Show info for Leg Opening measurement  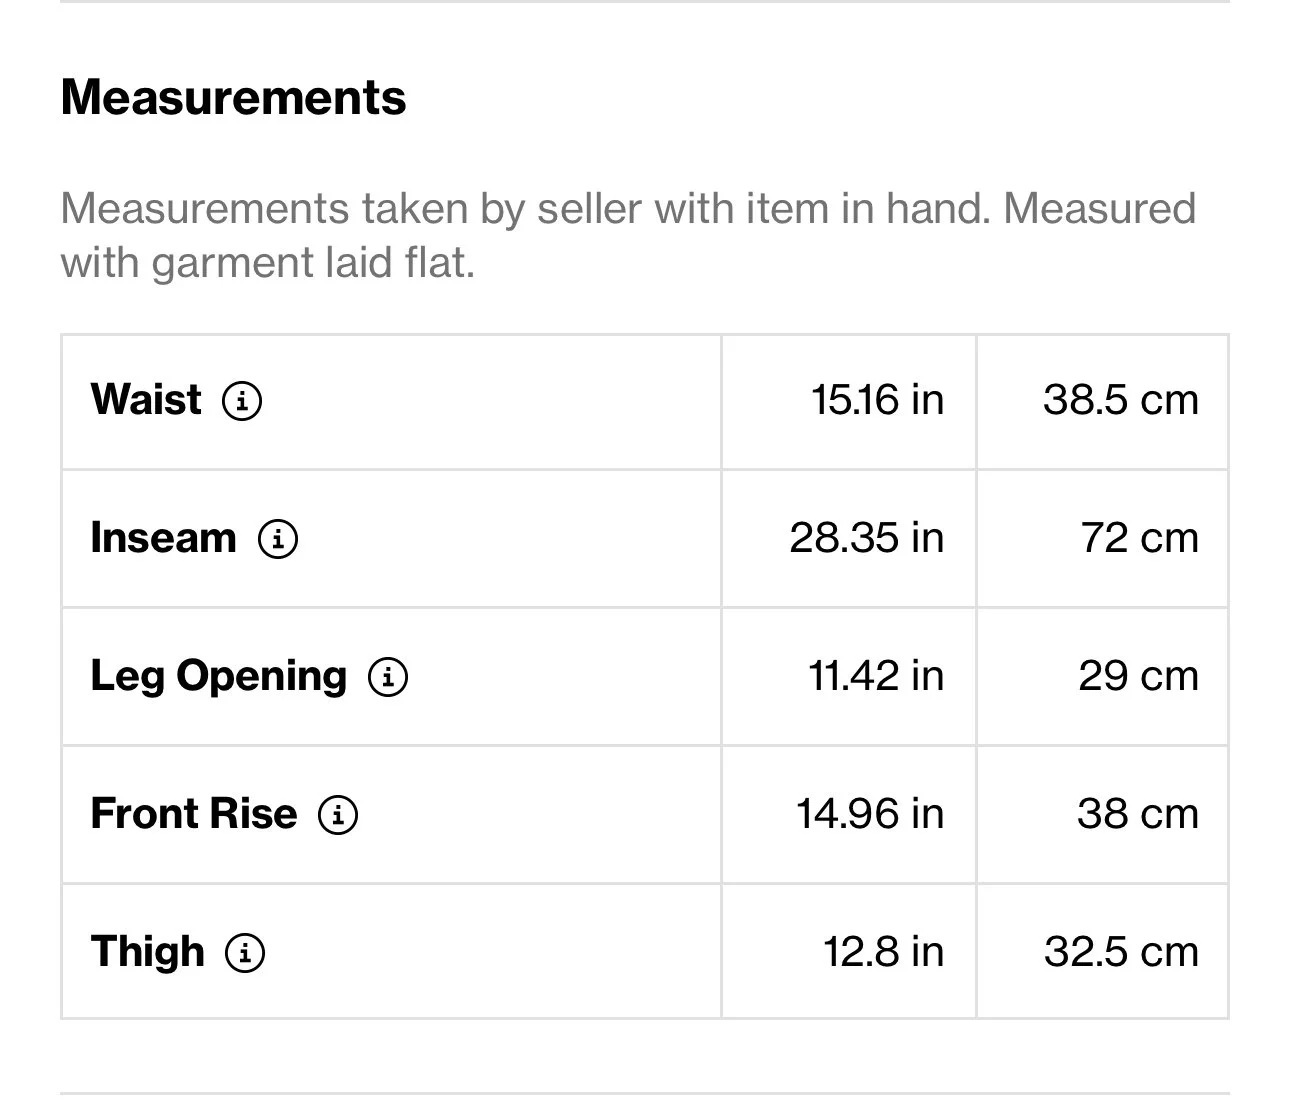tap(388, 677)
